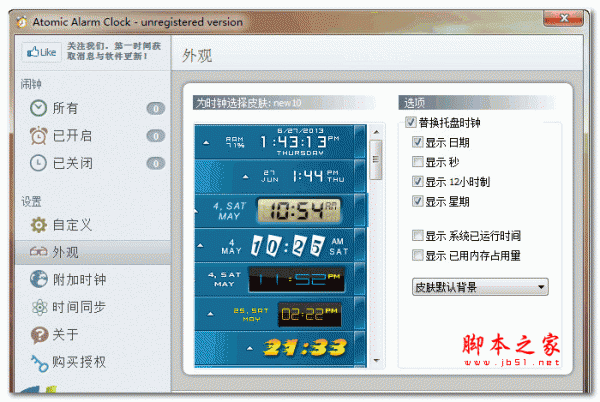
Task: Open the 所有 alarms list
Action: (93, 108)
